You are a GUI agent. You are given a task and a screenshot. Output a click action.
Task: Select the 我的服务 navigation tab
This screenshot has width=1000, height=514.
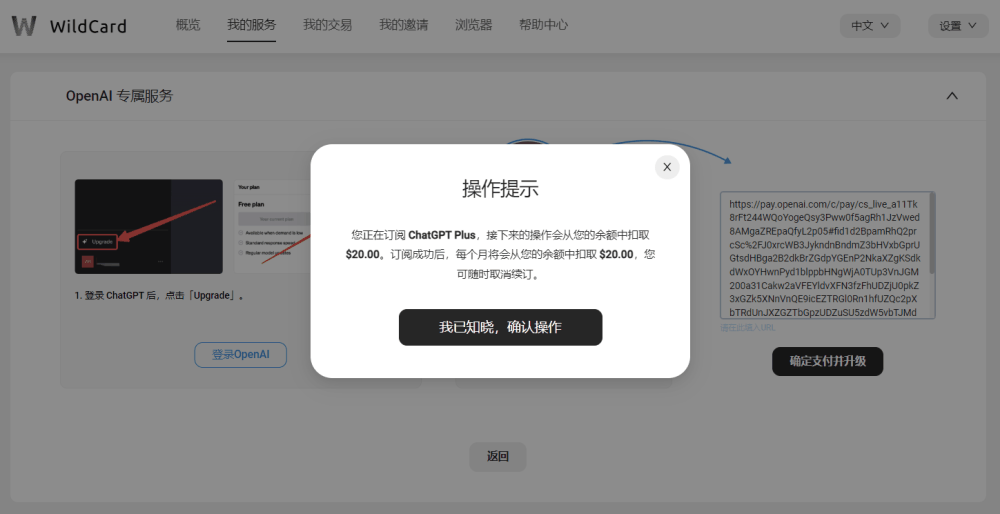tap(251, 25)
